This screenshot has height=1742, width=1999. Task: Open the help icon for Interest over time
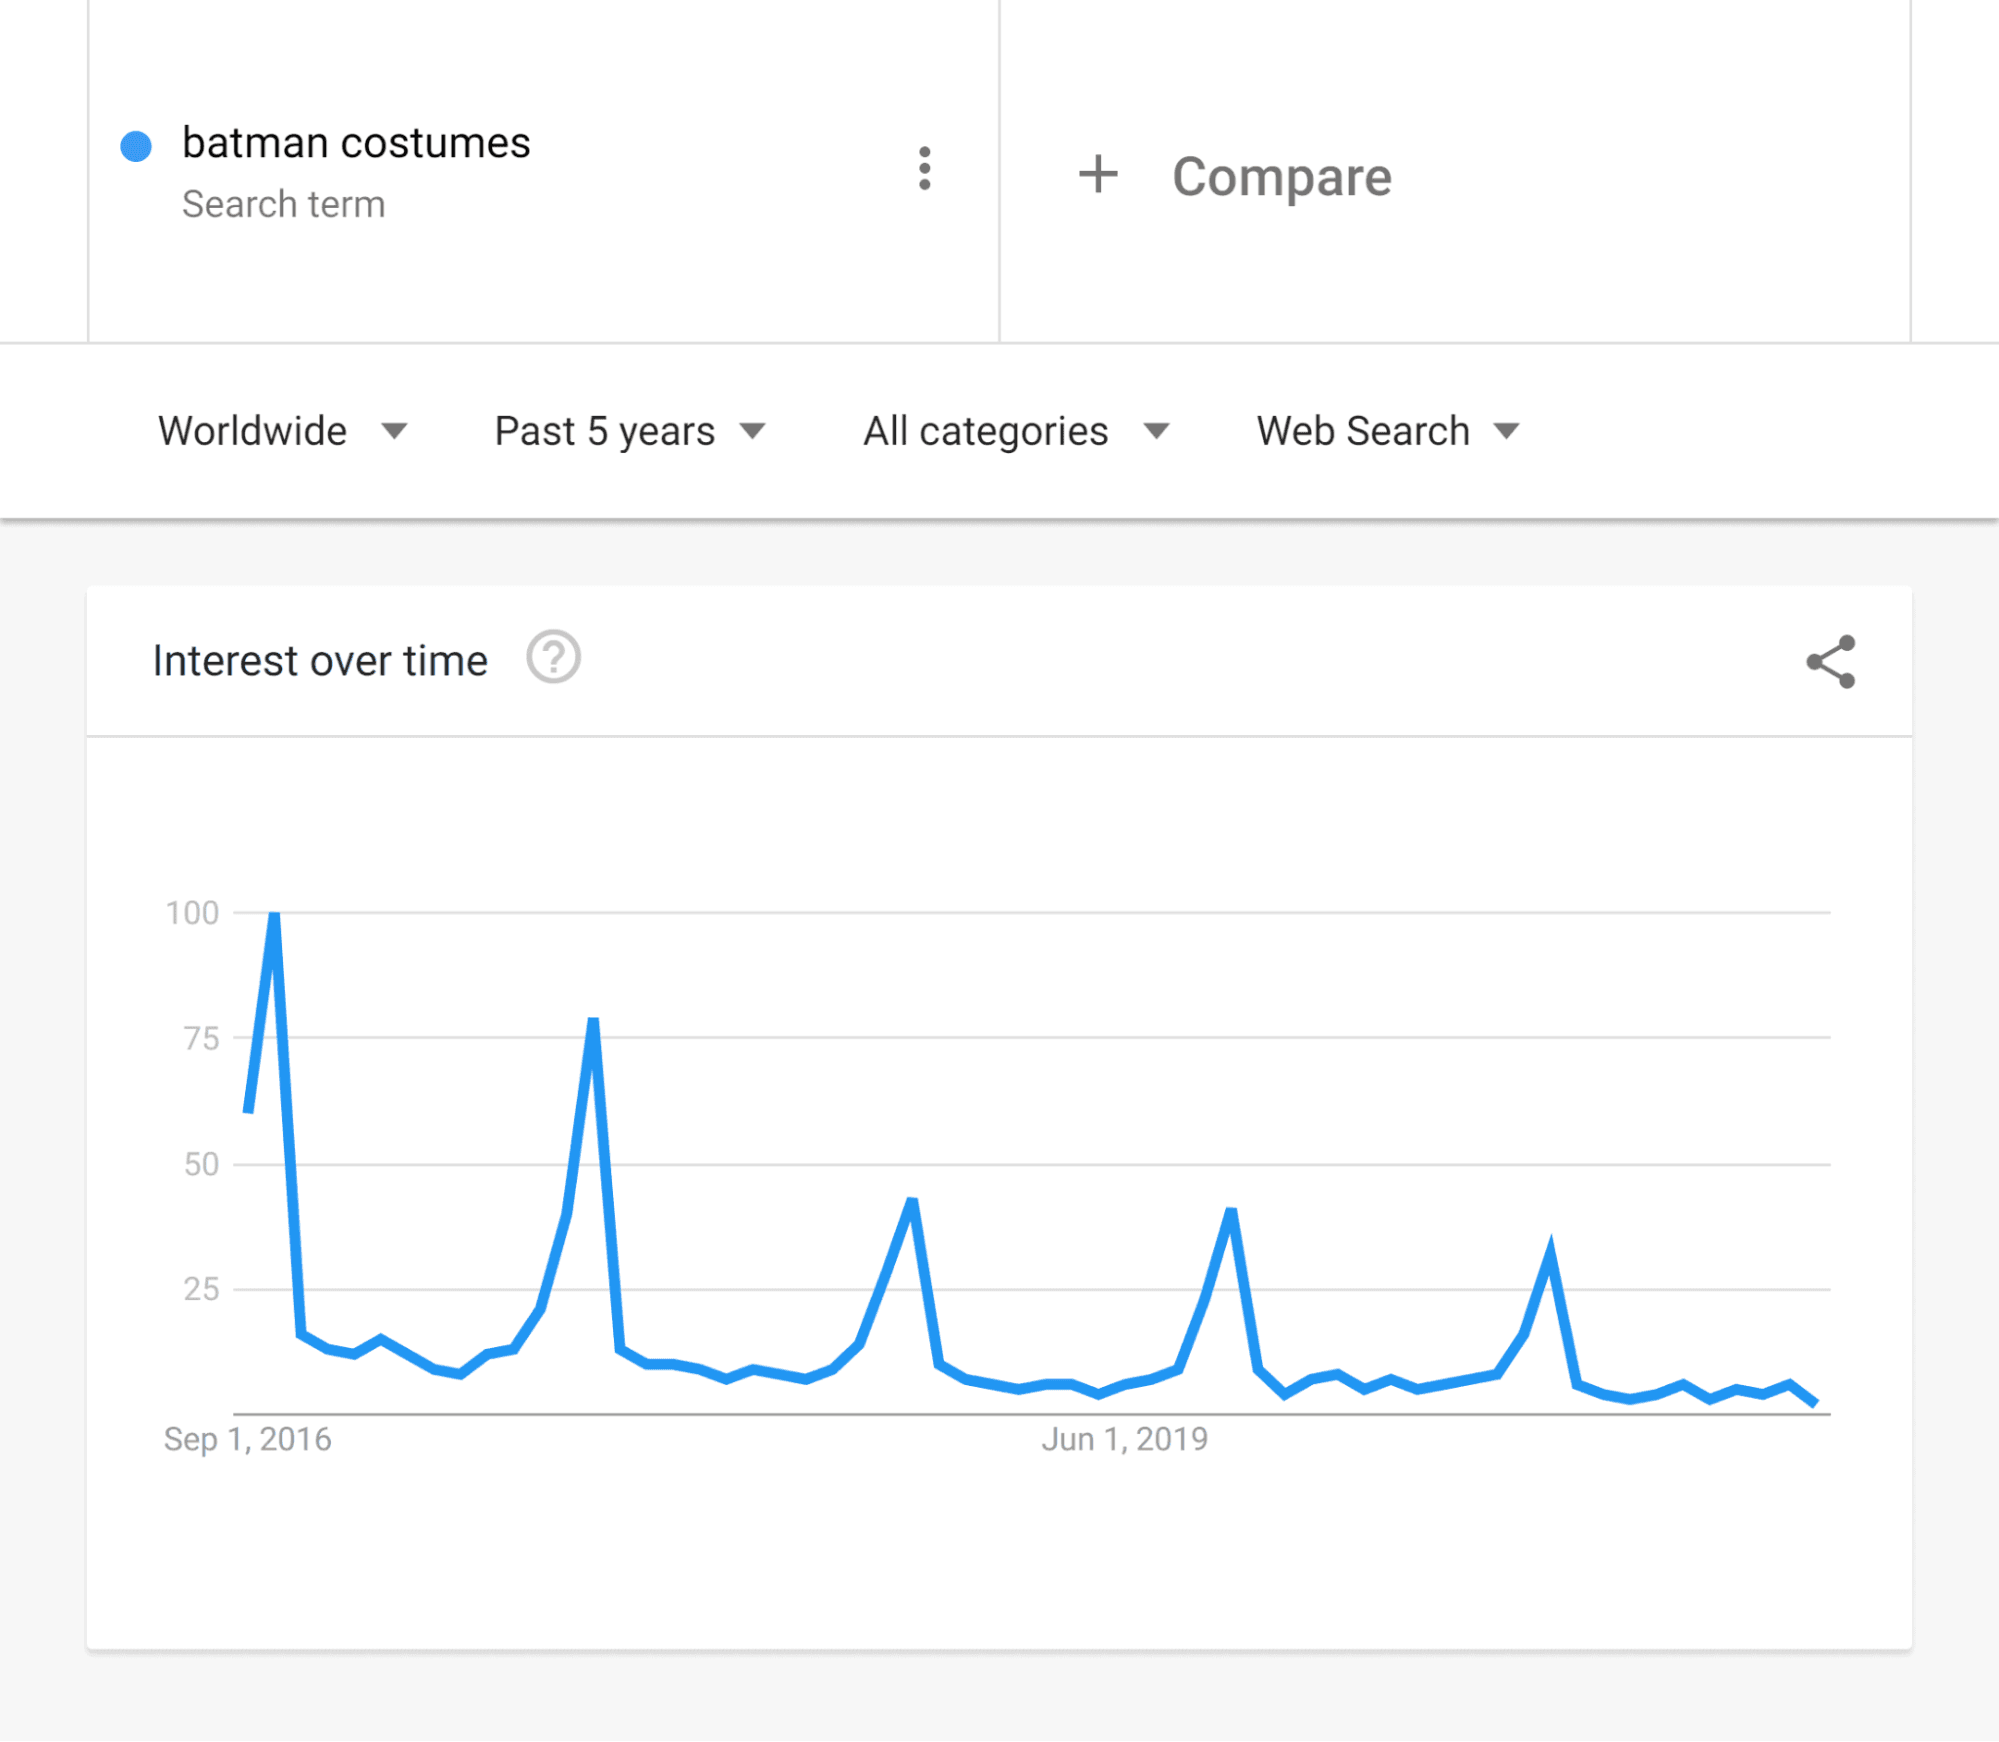[553, 657]
